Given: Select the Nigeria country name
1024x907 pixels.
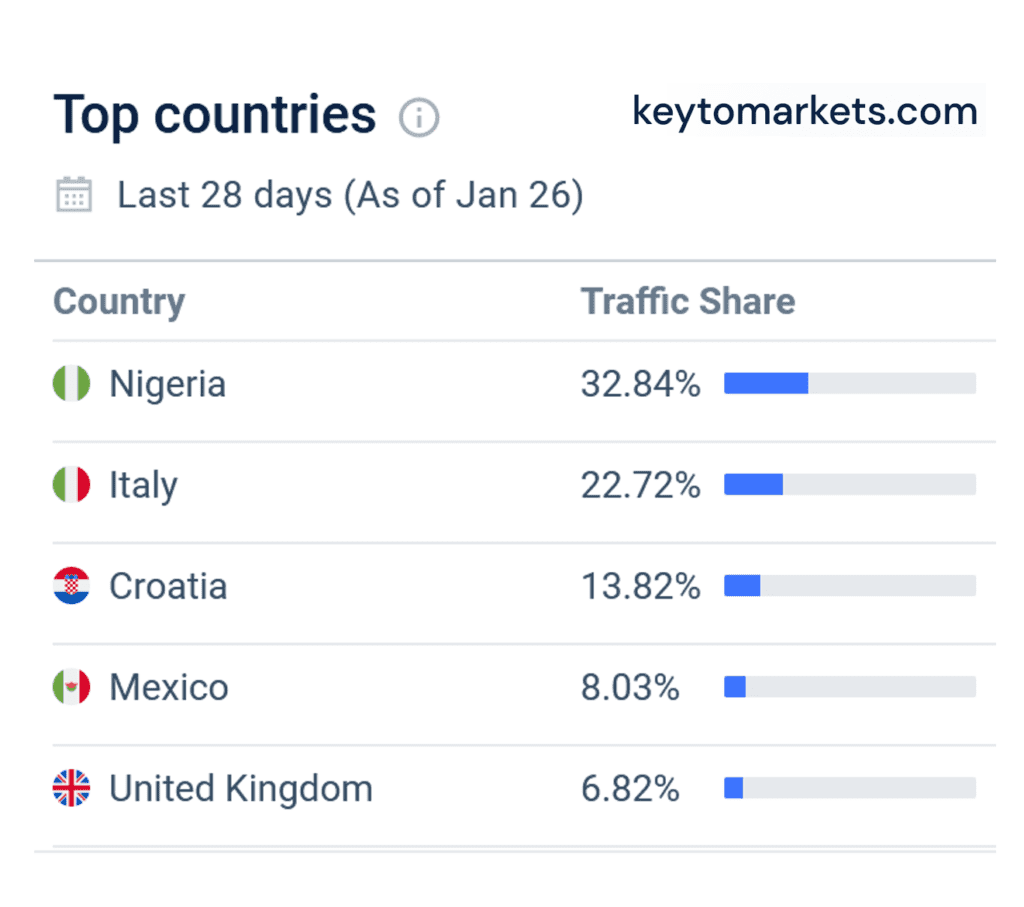Looking at the screenshot, I should [167, 384].
